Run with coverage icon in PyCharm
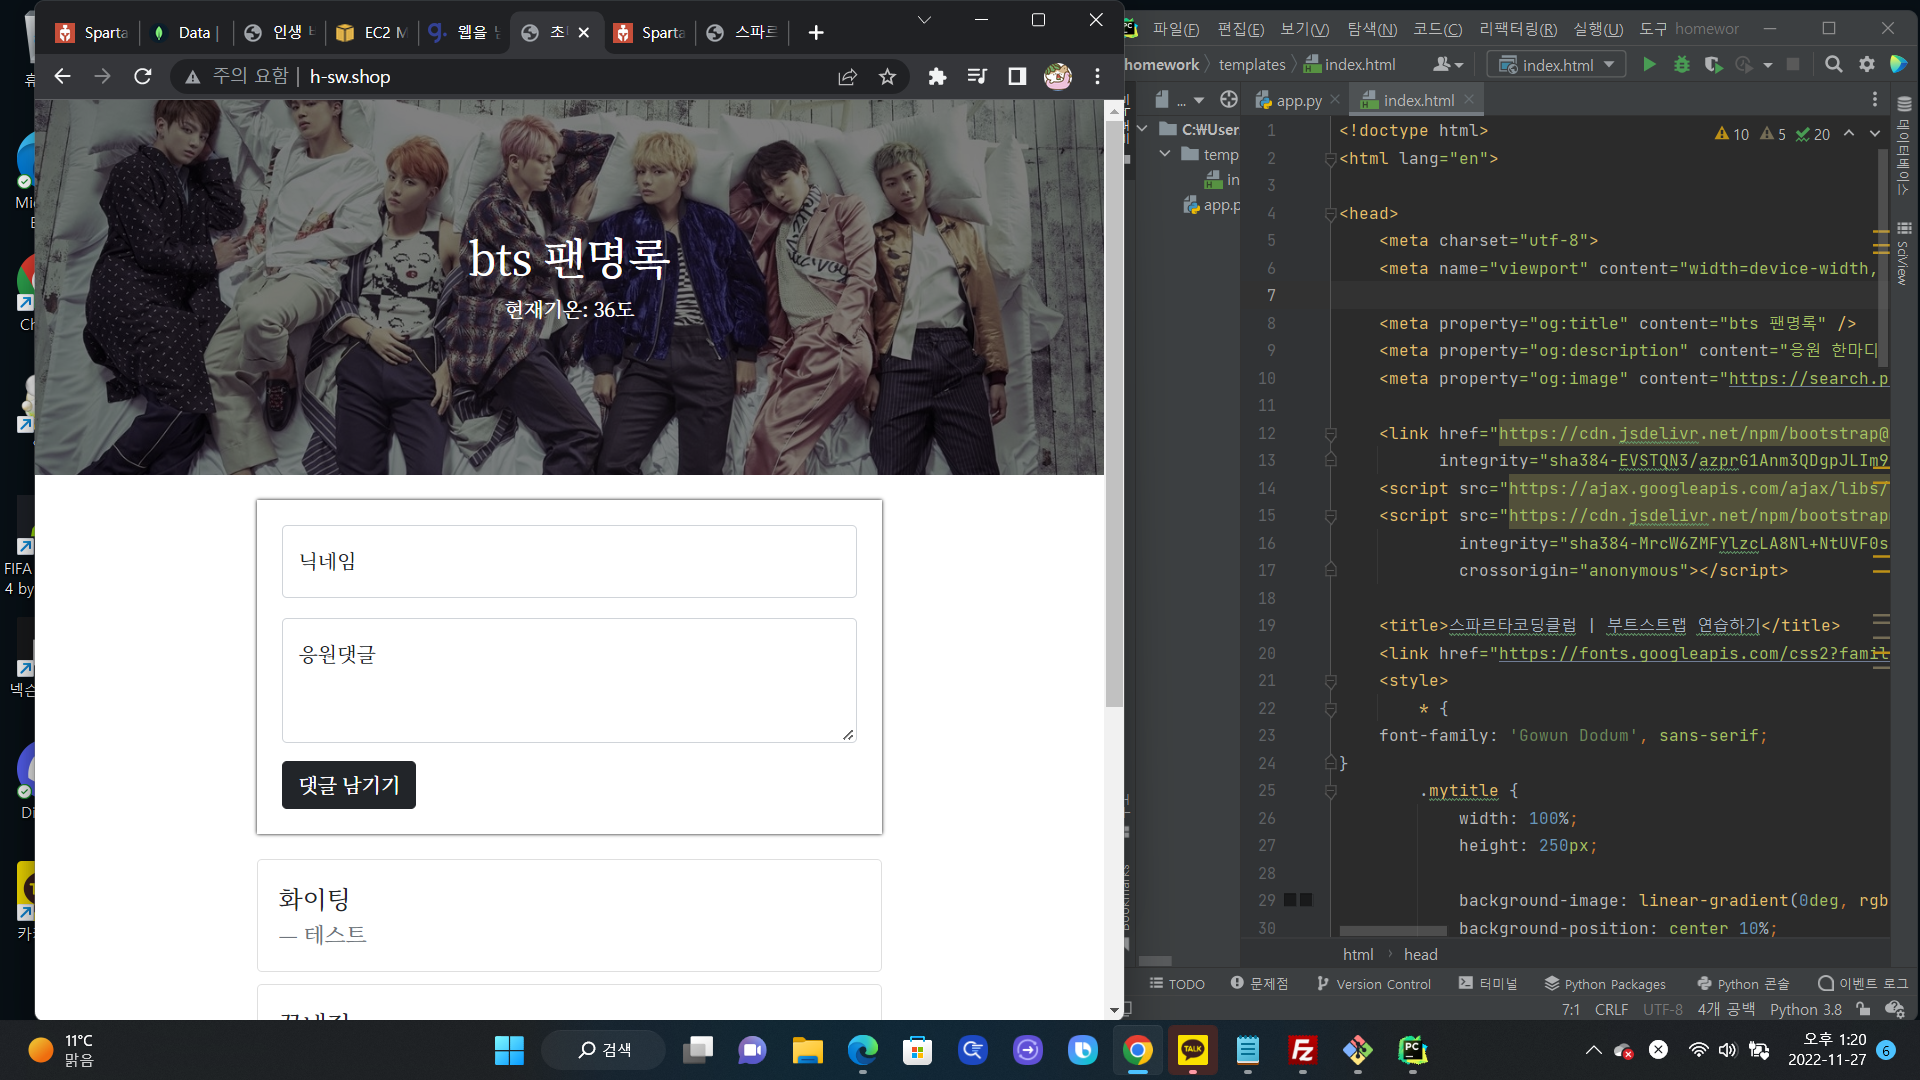 (1713, 65)
